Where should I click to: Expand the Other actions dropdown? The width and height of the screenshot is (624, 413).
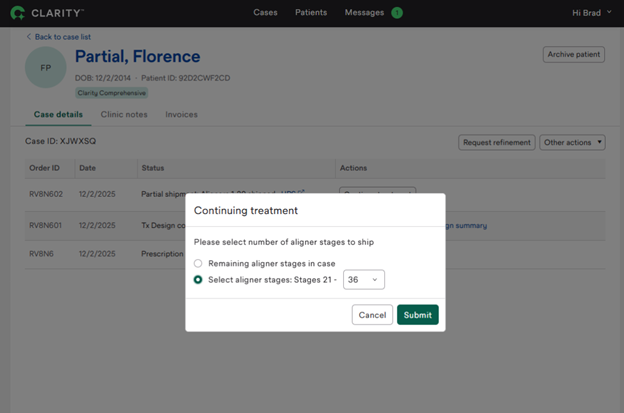[x=572, y=143]
